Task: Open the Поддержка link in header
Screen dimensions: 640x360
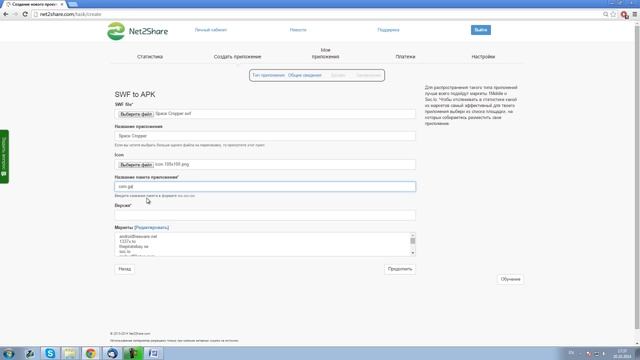Action: tap(388, 30)
